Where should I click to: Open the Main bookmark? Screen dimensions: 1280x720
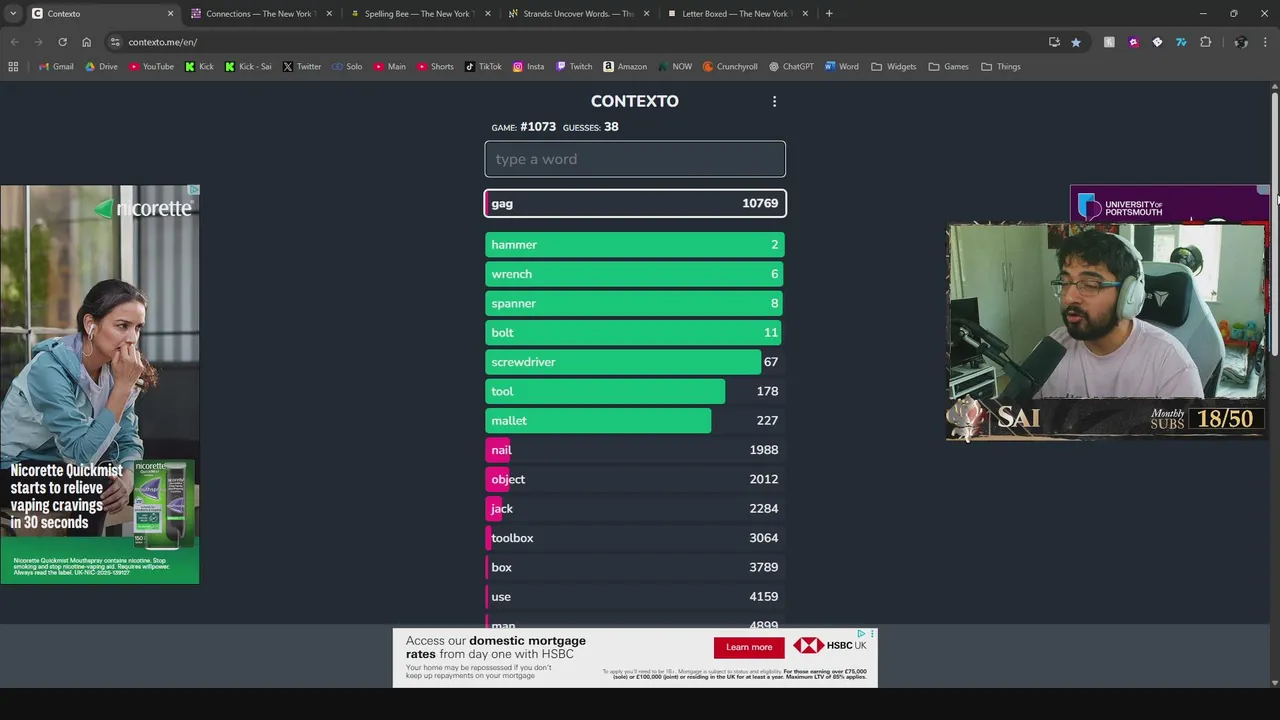[x=390, y=67]
